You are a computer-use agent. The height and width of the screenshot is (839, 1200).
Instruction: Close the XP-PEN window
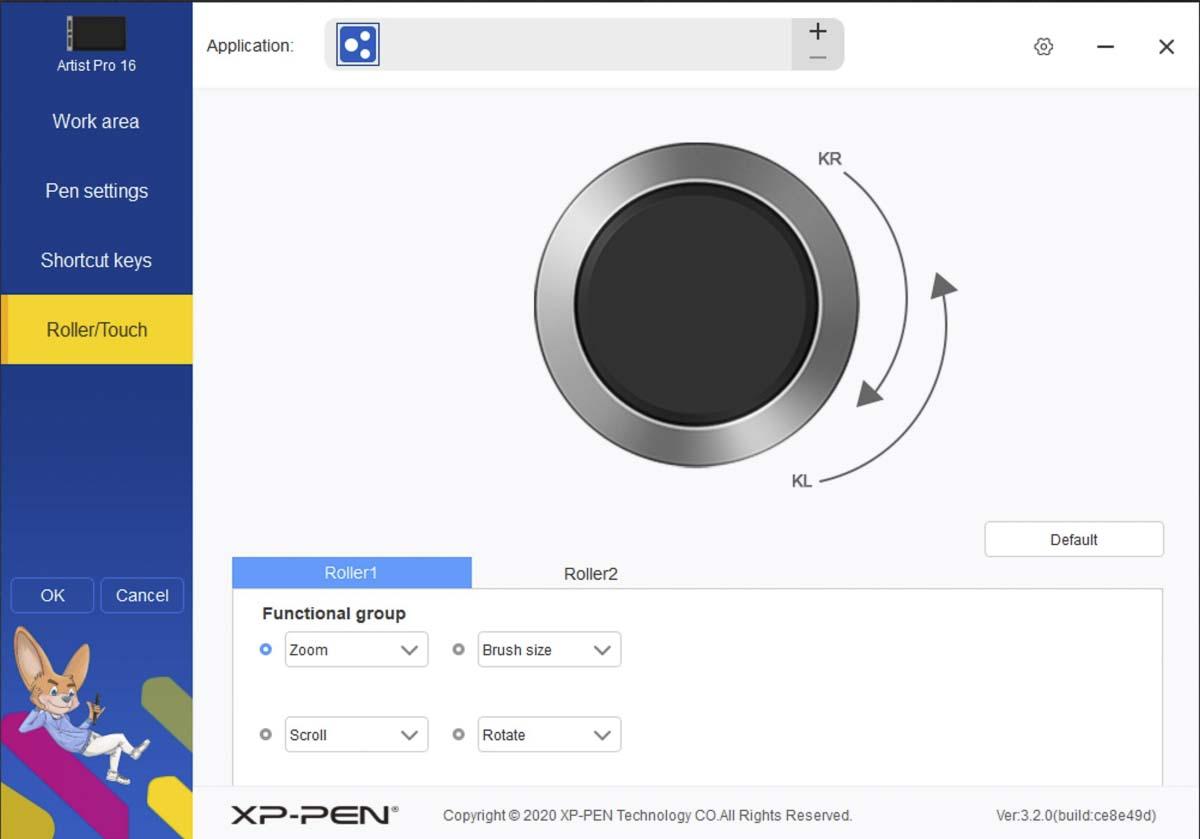[1166, 46]
